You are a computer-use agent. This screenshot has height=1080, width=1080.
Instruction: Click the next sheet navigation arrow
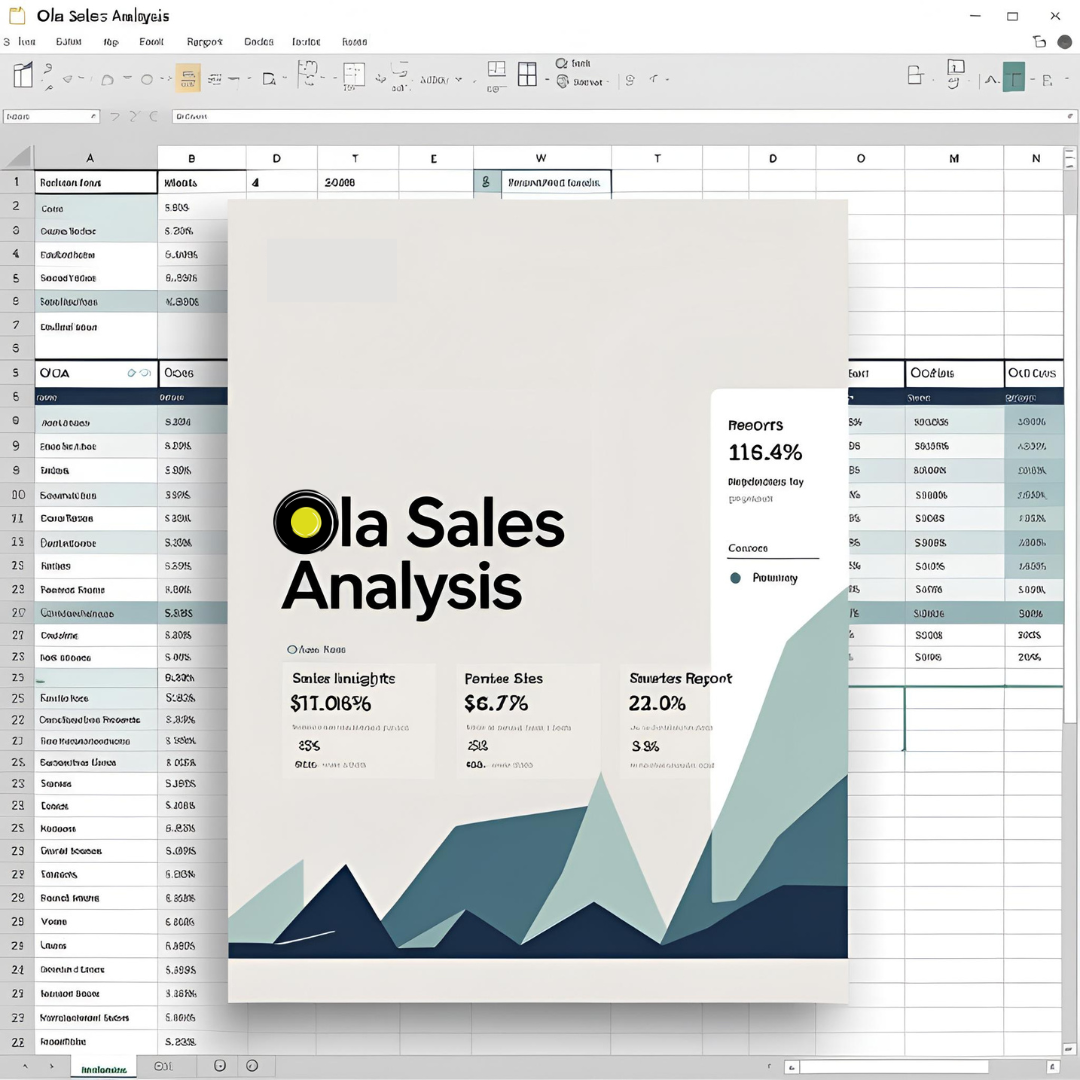click(x=52, y=1066)
